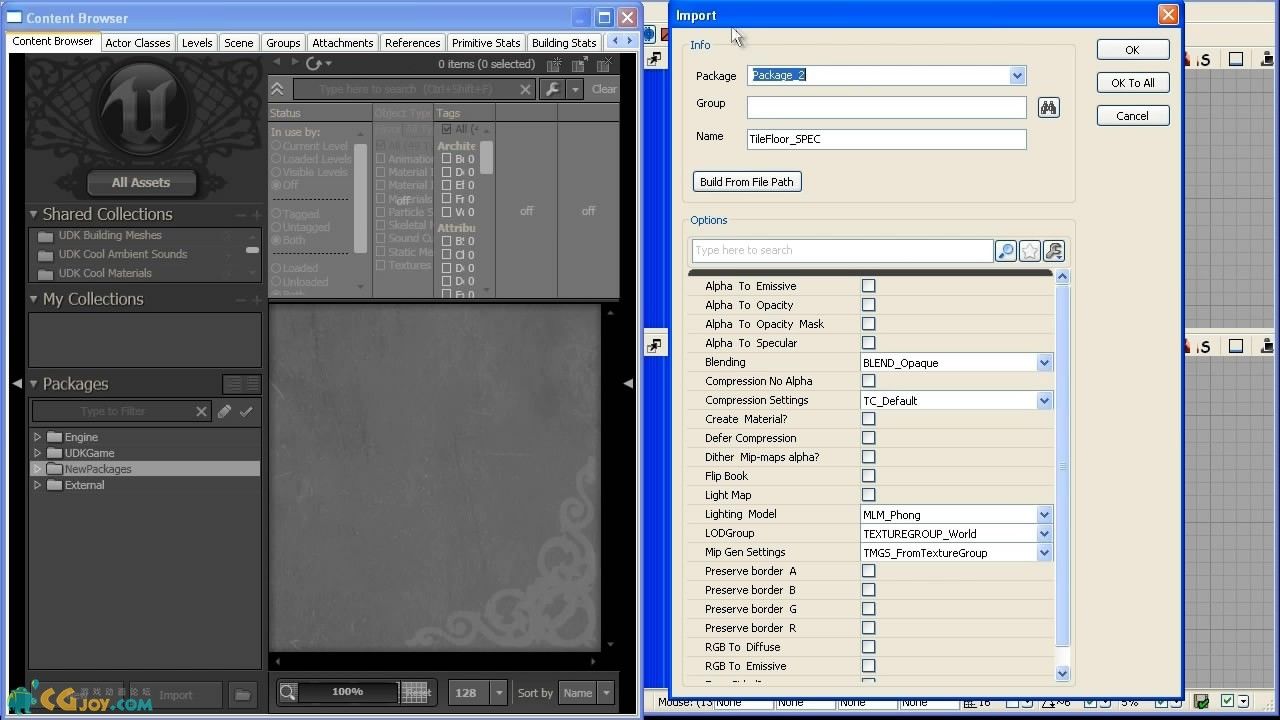Click the third layout icon beside items count
This screenshot has height=720, width=1280.
click(603, 65)
